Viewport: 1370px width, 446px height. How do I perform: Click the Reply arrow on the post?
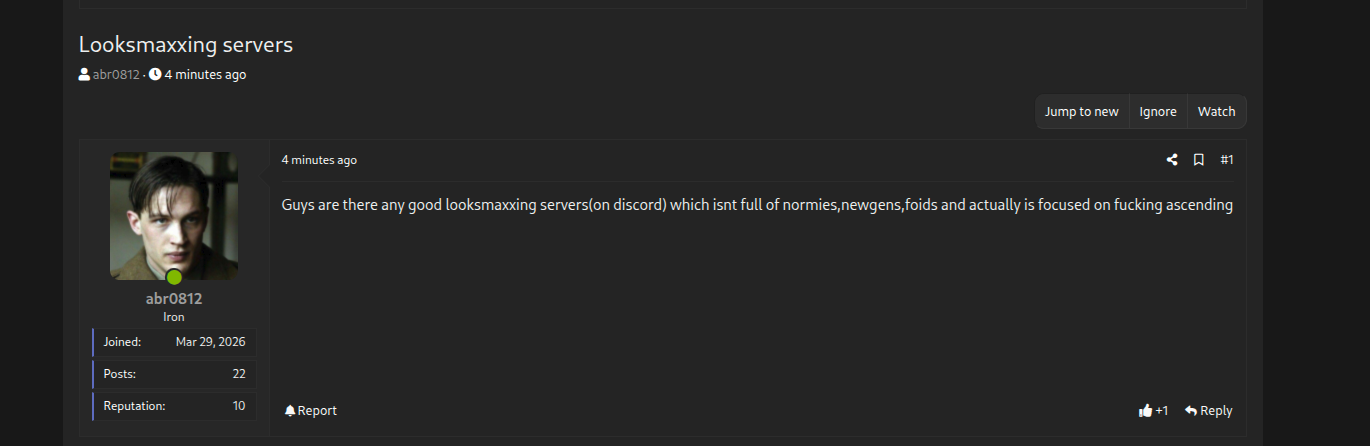pyautogui.click(x=1208, y=410)
